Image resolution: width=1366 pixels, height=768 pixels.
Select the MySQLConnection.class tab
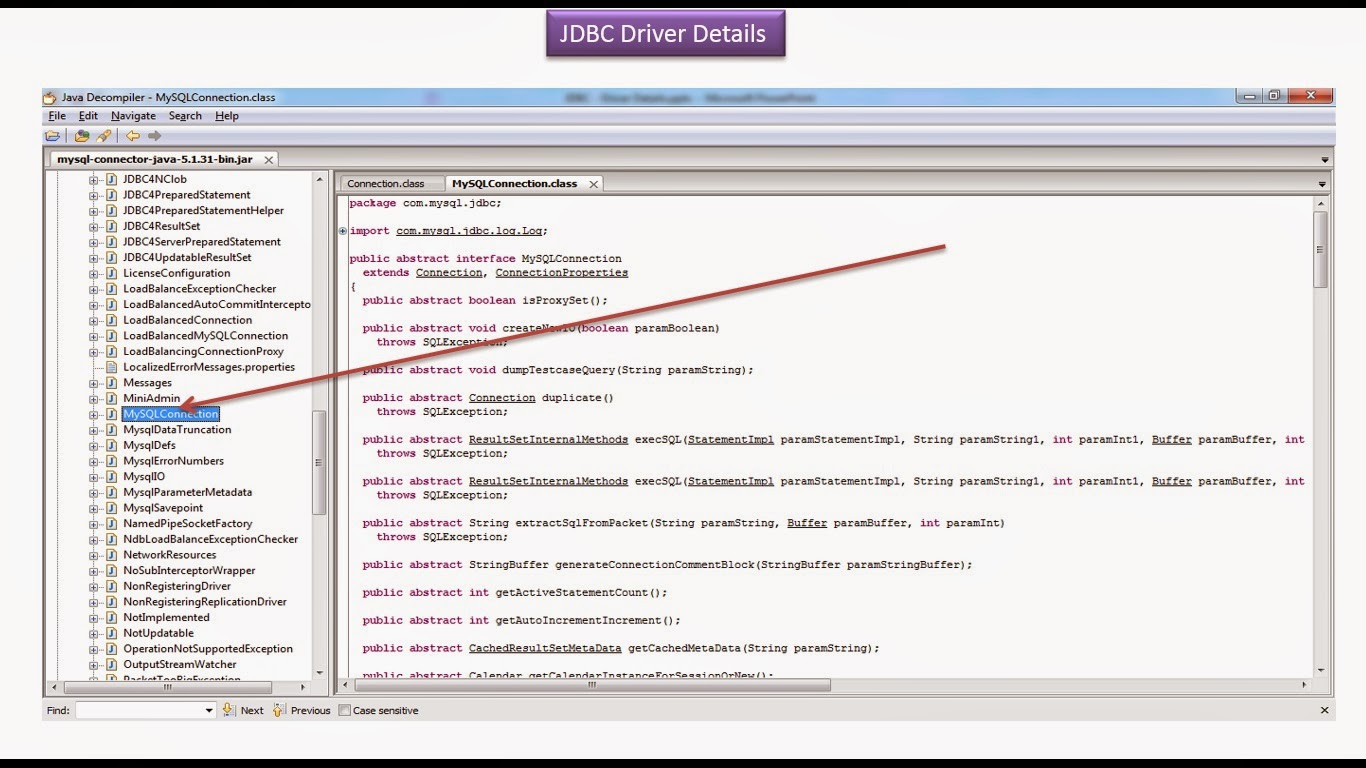tap(514, 184)
